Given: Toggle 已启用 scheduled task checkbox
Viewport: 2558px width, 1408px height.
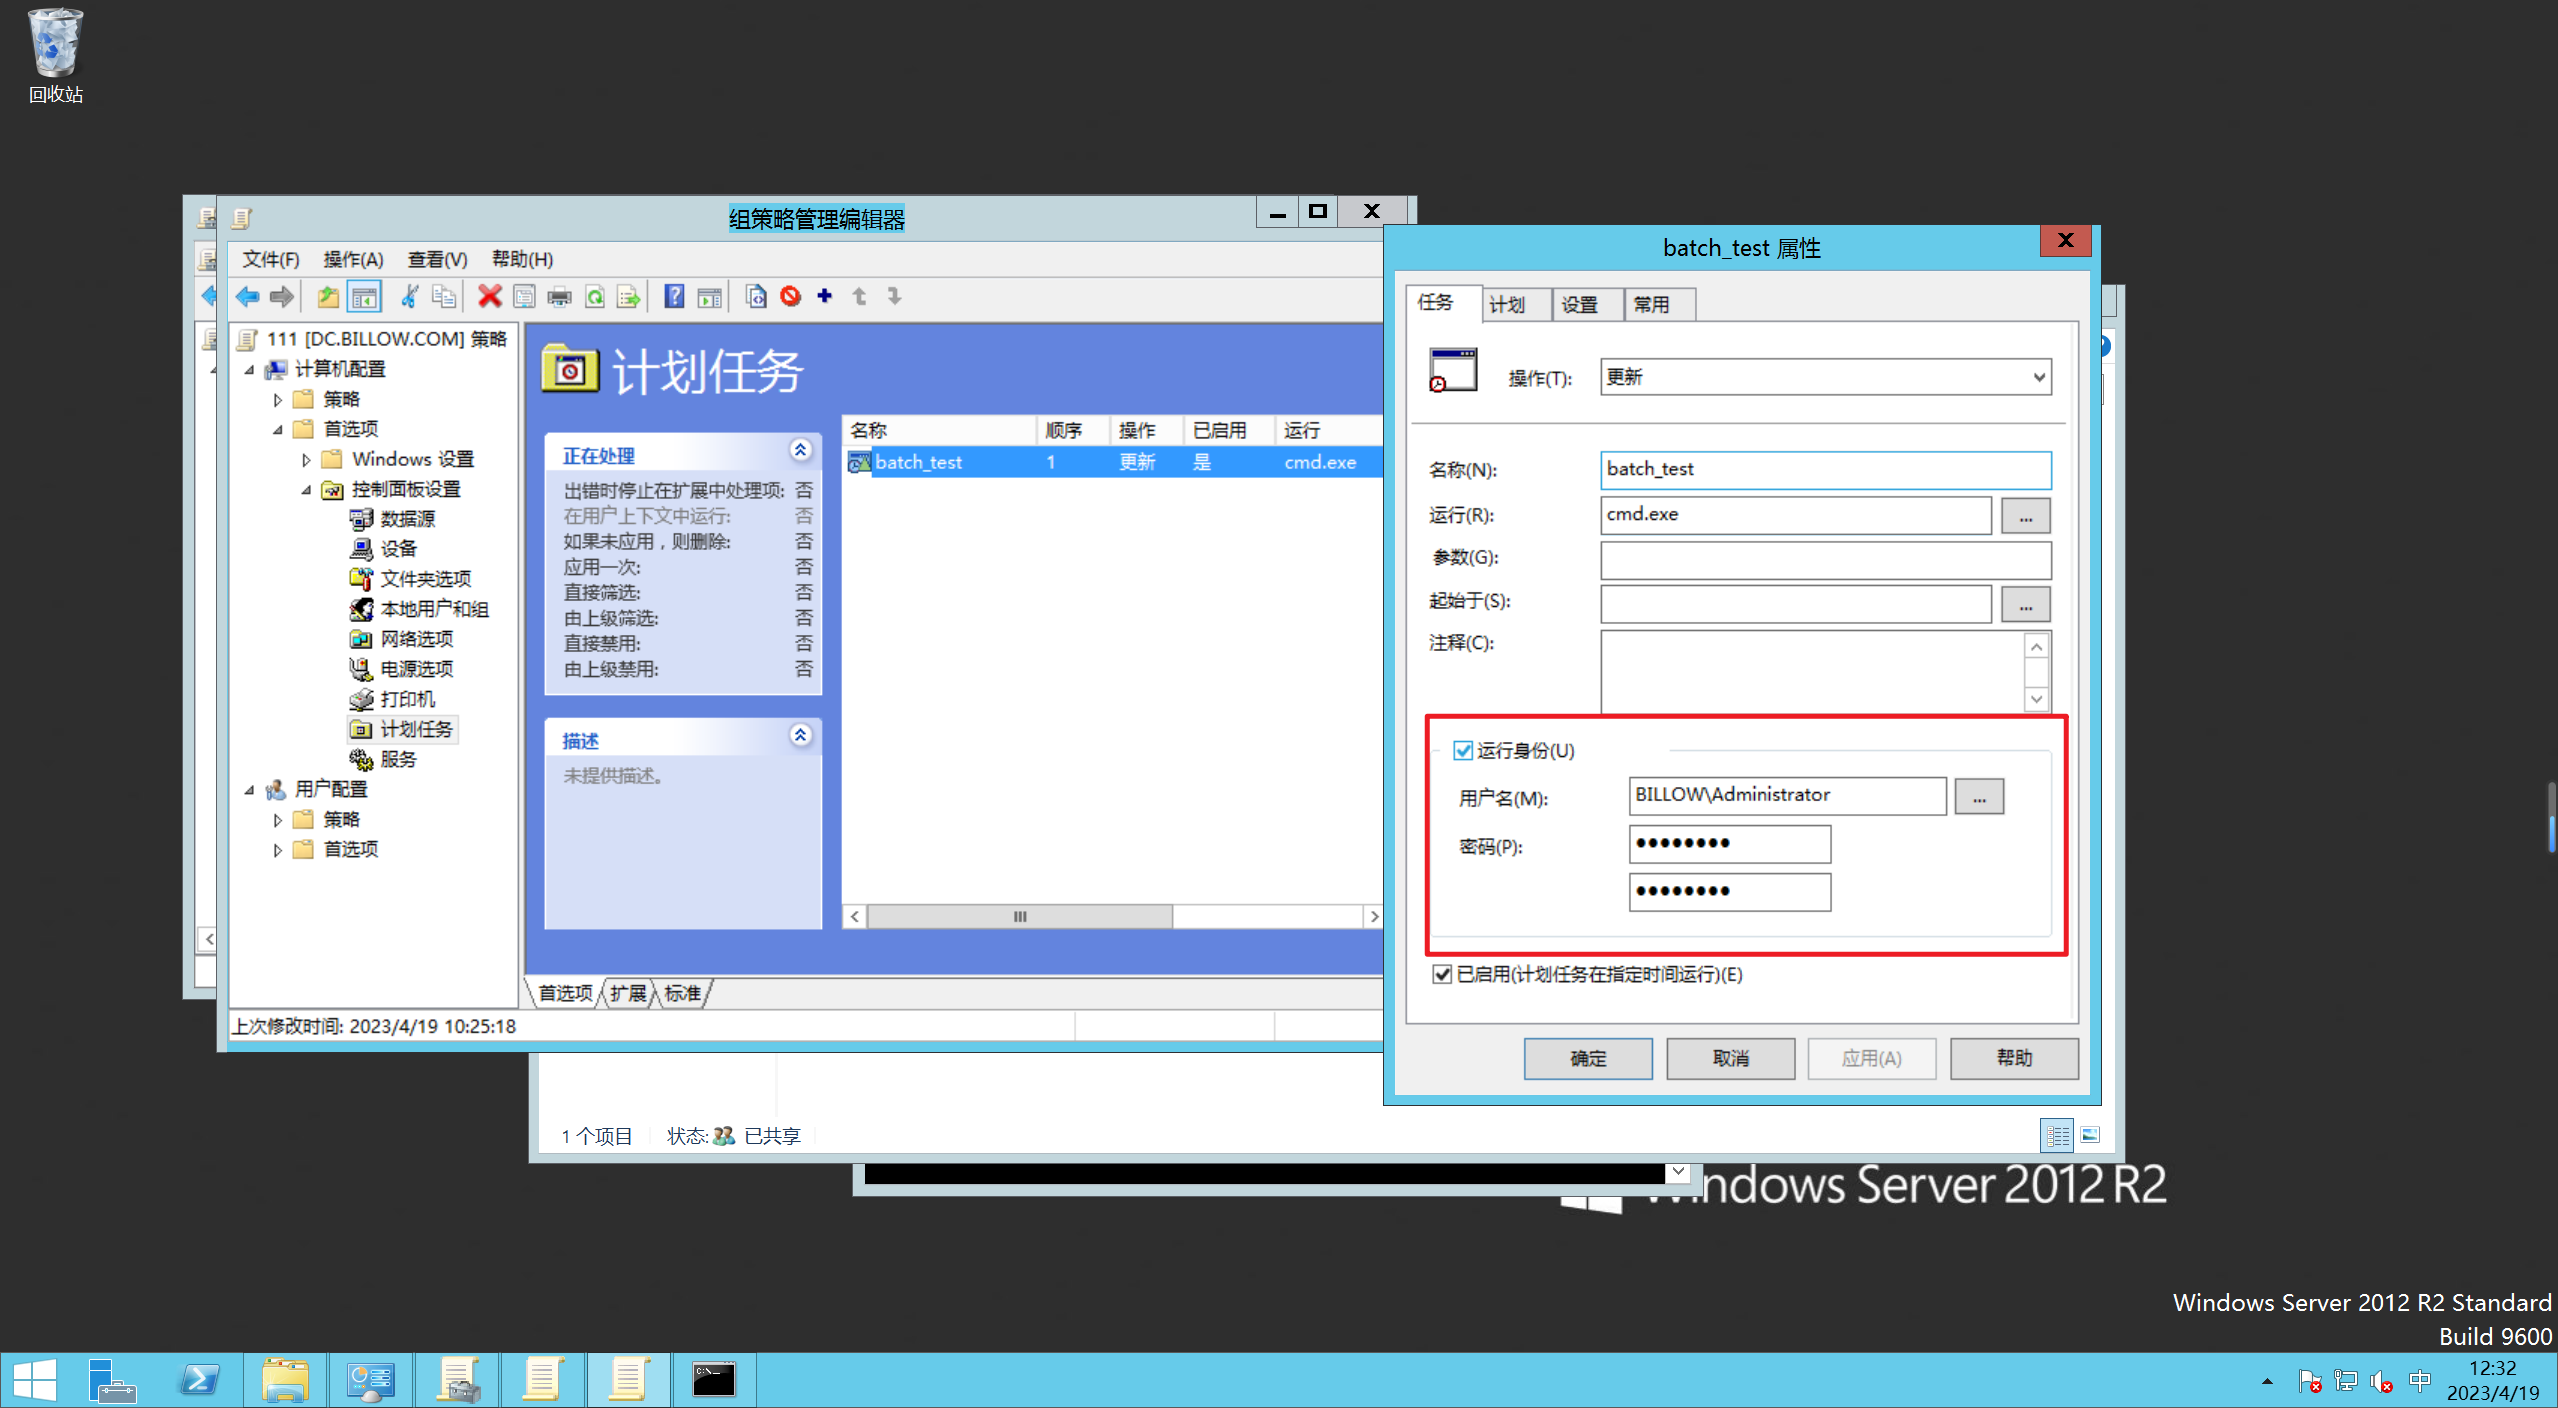Looking at the screenshot, I should pyautogui.click(x=1442, y=974).
